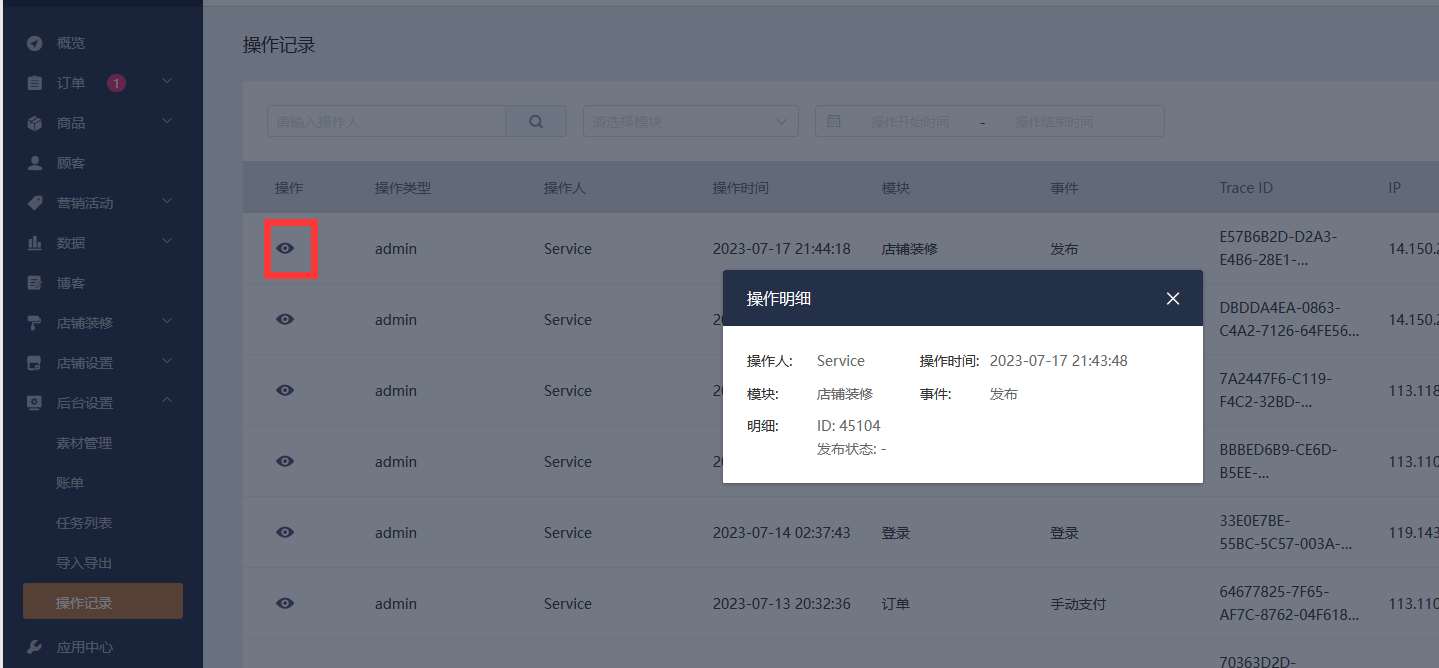View details of row with Trace DBDDA4EA
This screenshot has height=668, width=1439.
[x=285, y=319]
